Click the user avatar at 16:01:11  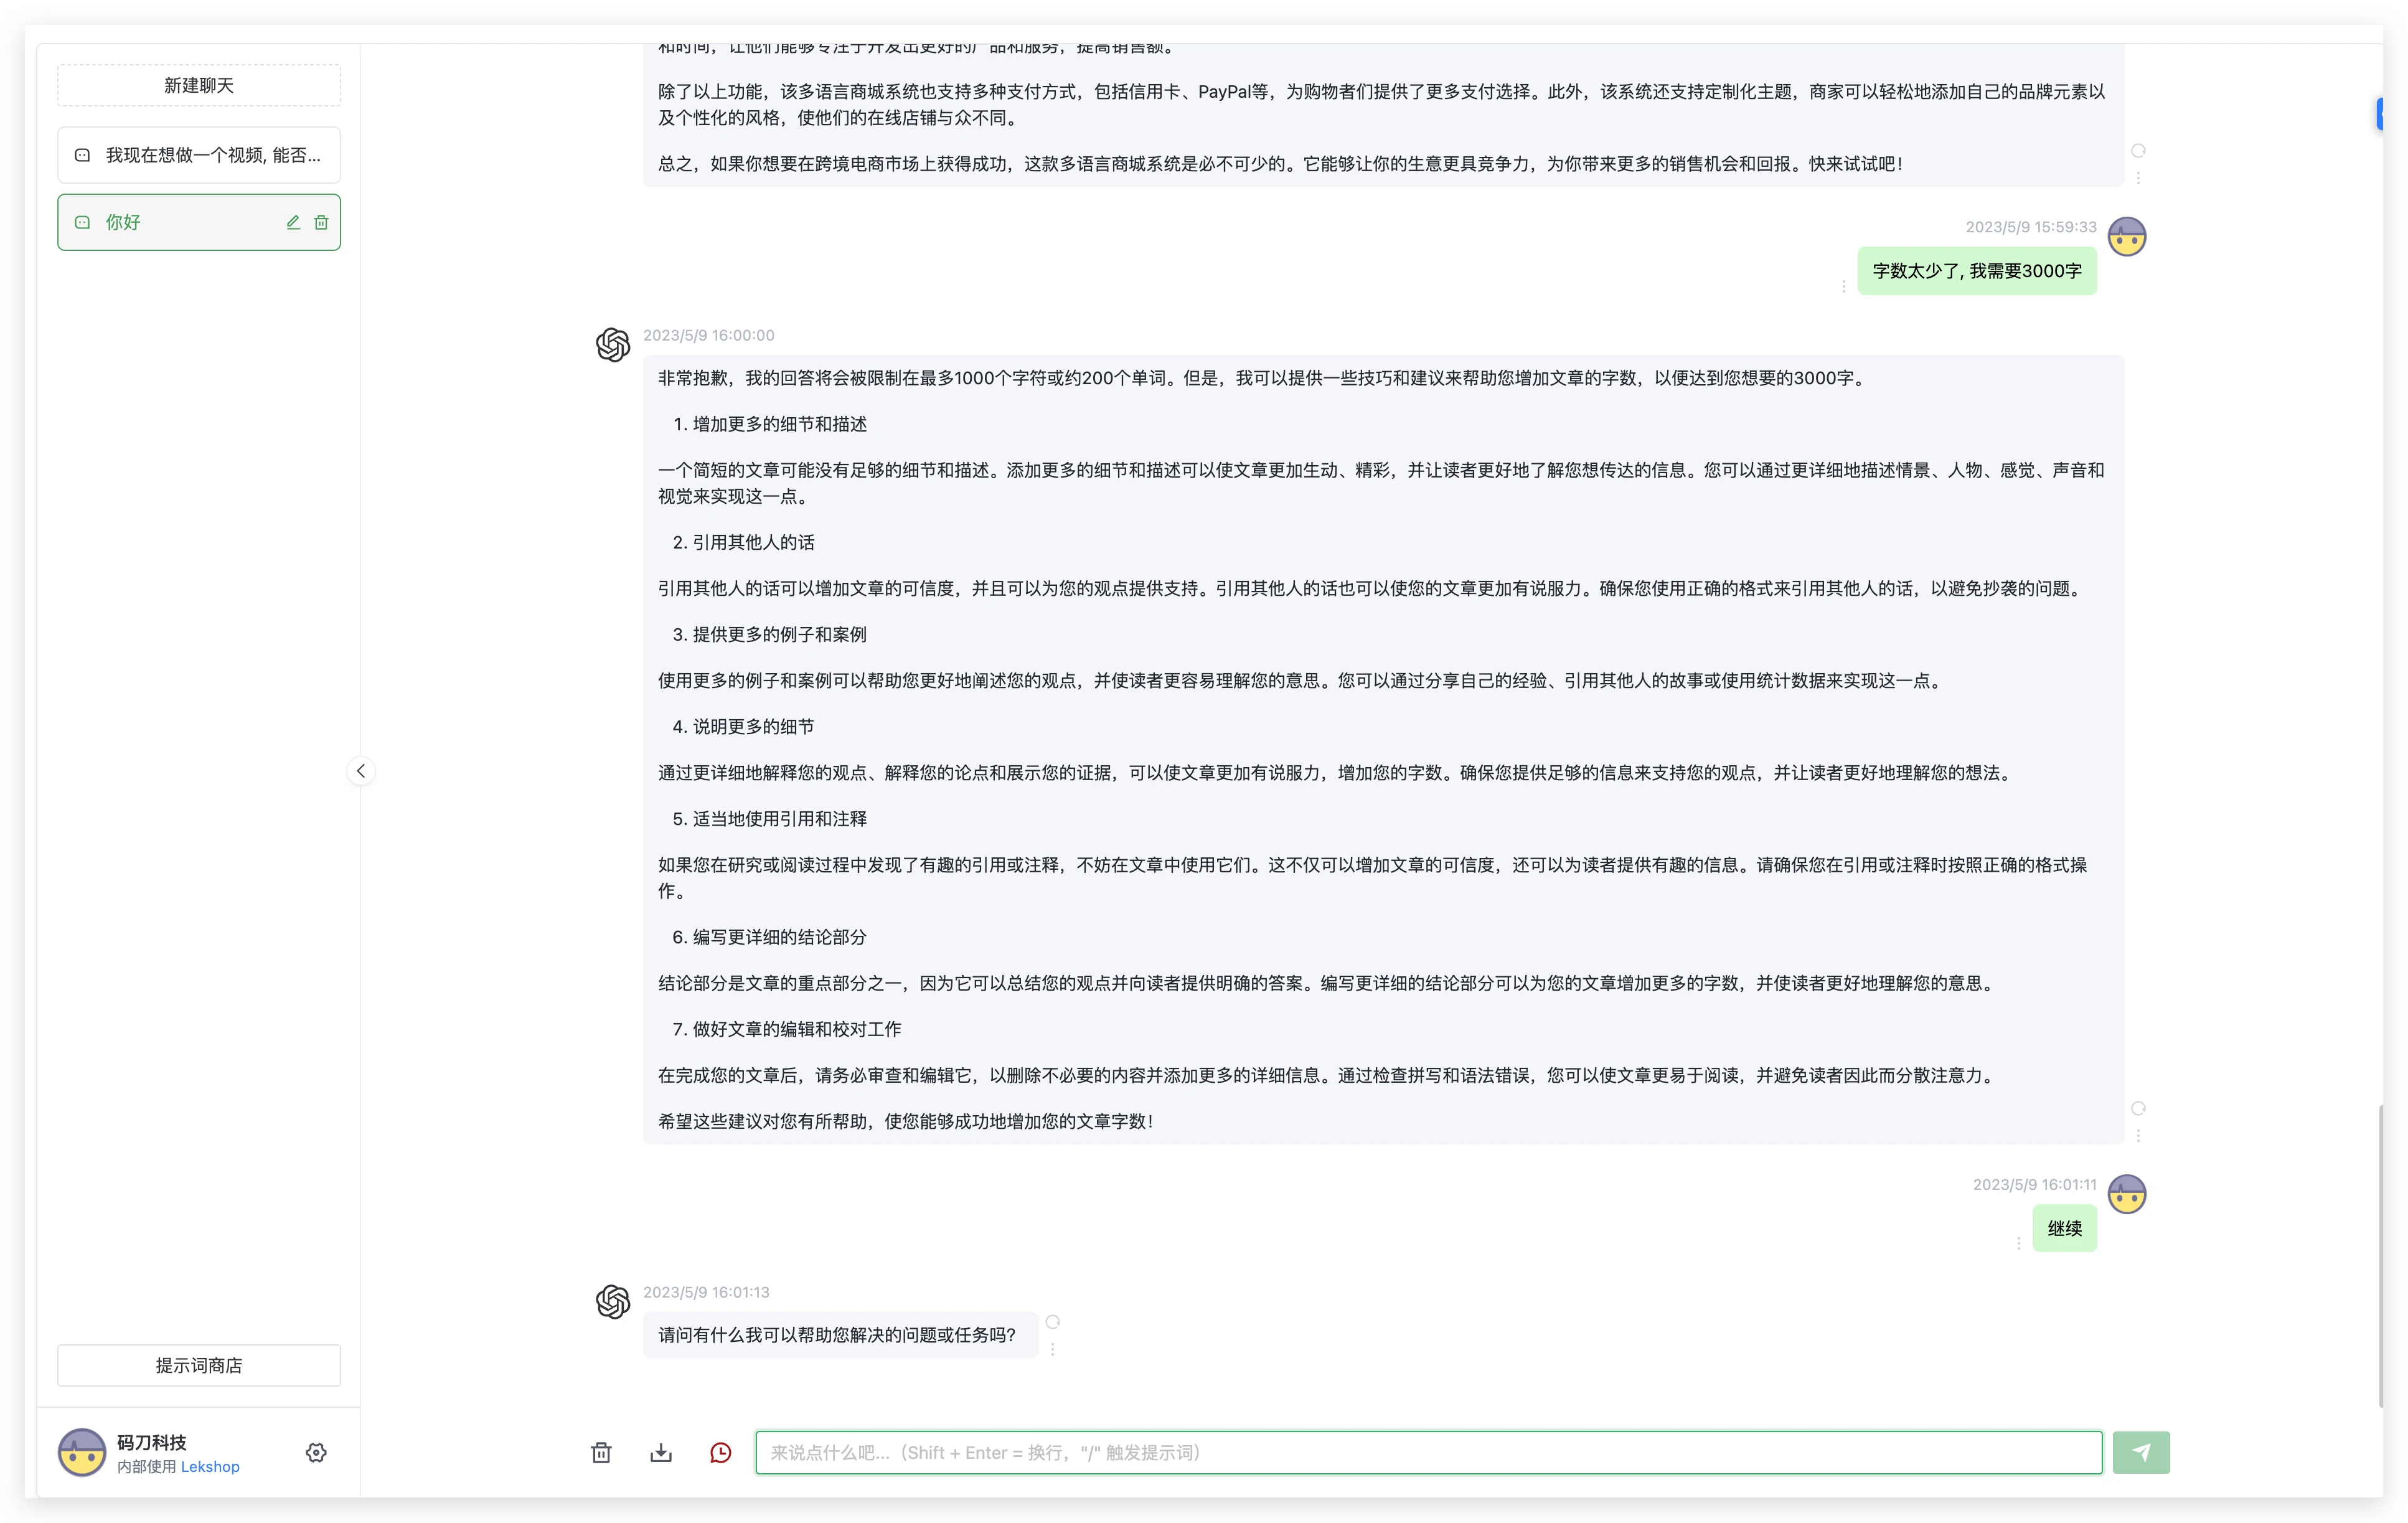point(2127,1193)
